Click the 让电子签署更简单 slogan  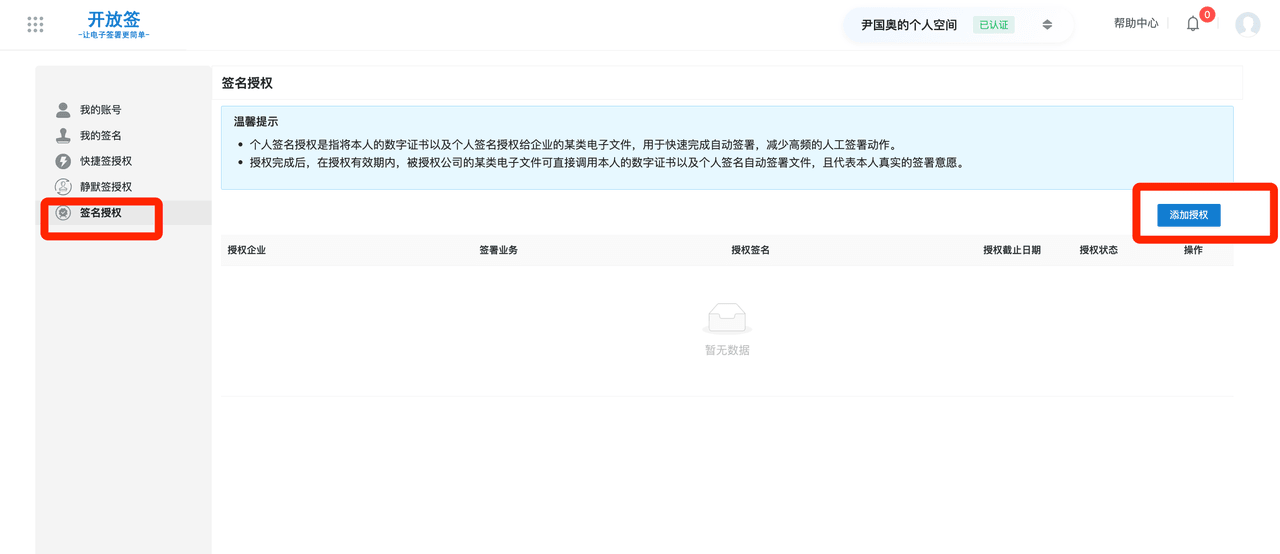[114, 36]
